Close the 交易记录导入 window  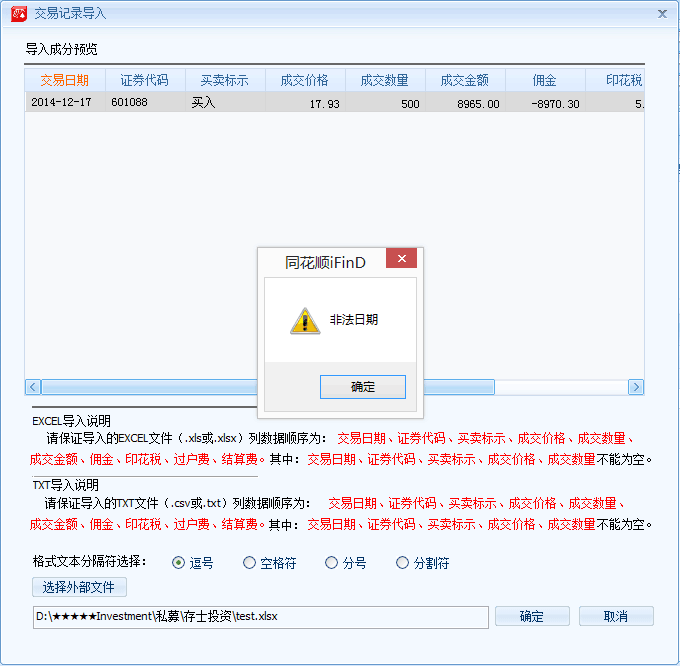[x=662, y=14]
